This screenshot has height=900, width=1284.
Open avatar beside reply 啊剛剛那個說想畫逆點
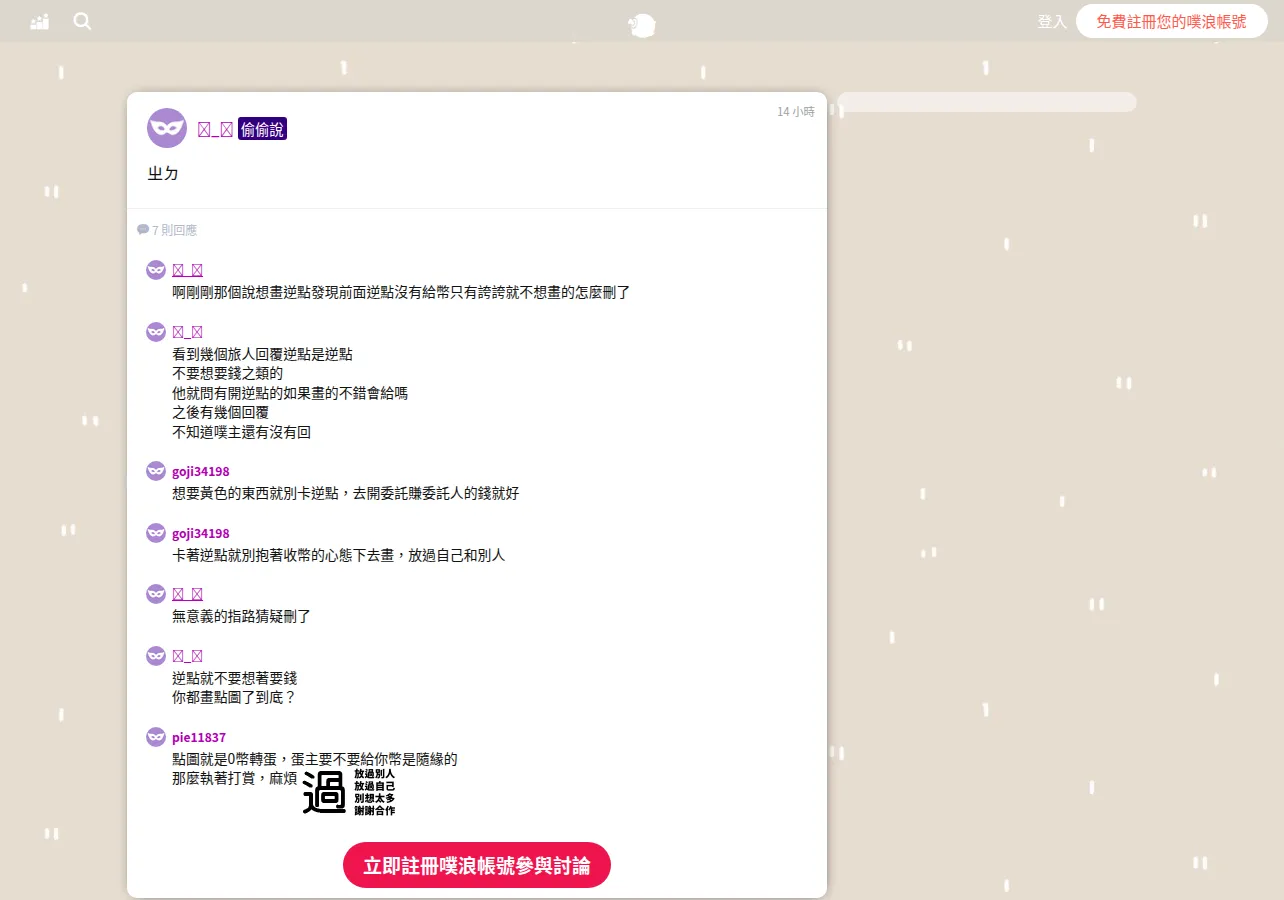point(156,270)
